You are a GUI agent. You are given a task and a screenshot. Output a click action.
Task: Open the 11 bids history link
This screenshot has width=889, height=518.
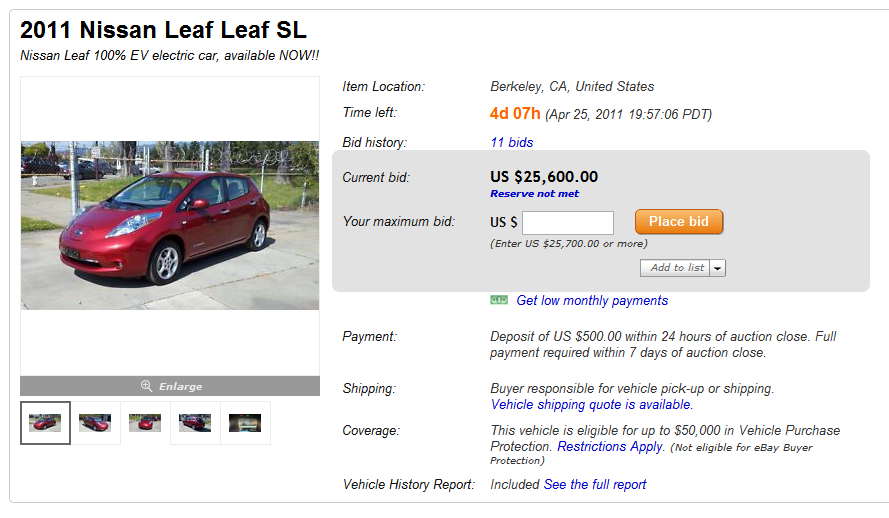(x=511, y=142)
